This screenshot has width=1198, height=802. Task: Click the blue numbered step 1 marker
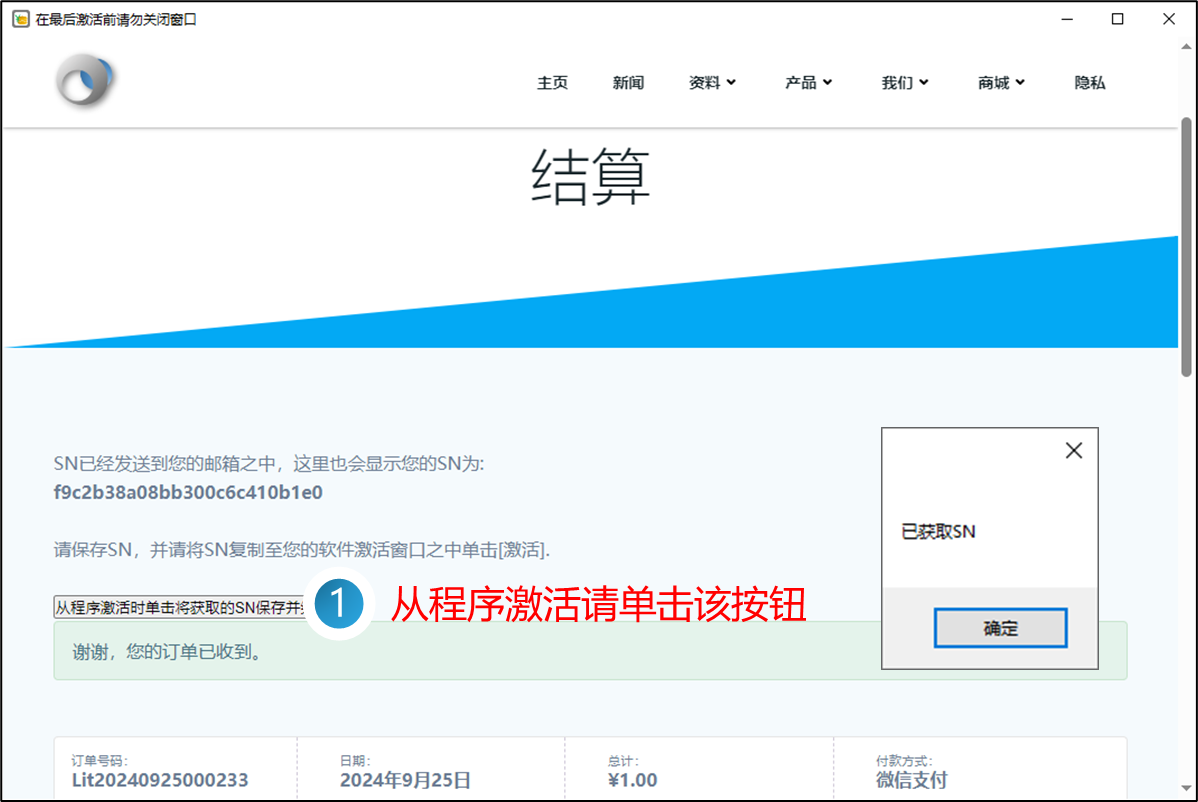pyautogui.click(x=338, y=604)
